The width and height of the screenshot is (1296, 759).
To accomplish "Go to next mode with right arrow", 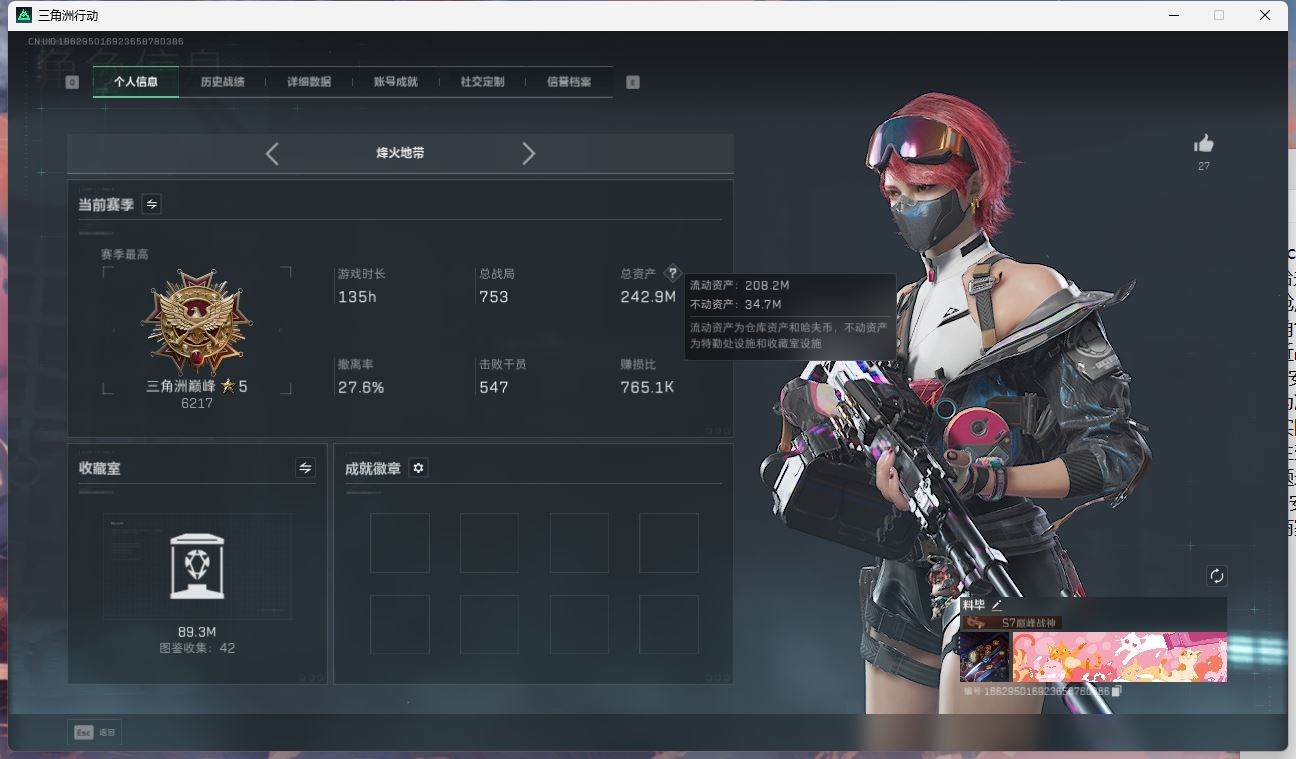I will click(529, 153).
